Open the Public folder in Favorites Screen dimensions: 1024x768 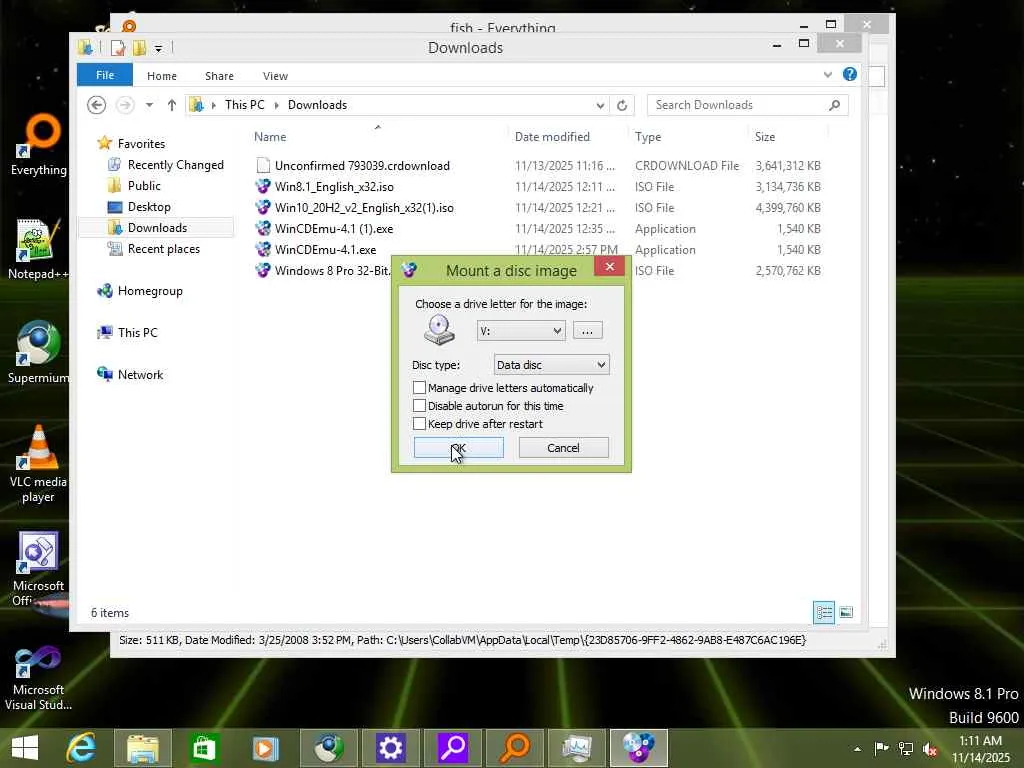pyautogui.click(x=144, y=185)
